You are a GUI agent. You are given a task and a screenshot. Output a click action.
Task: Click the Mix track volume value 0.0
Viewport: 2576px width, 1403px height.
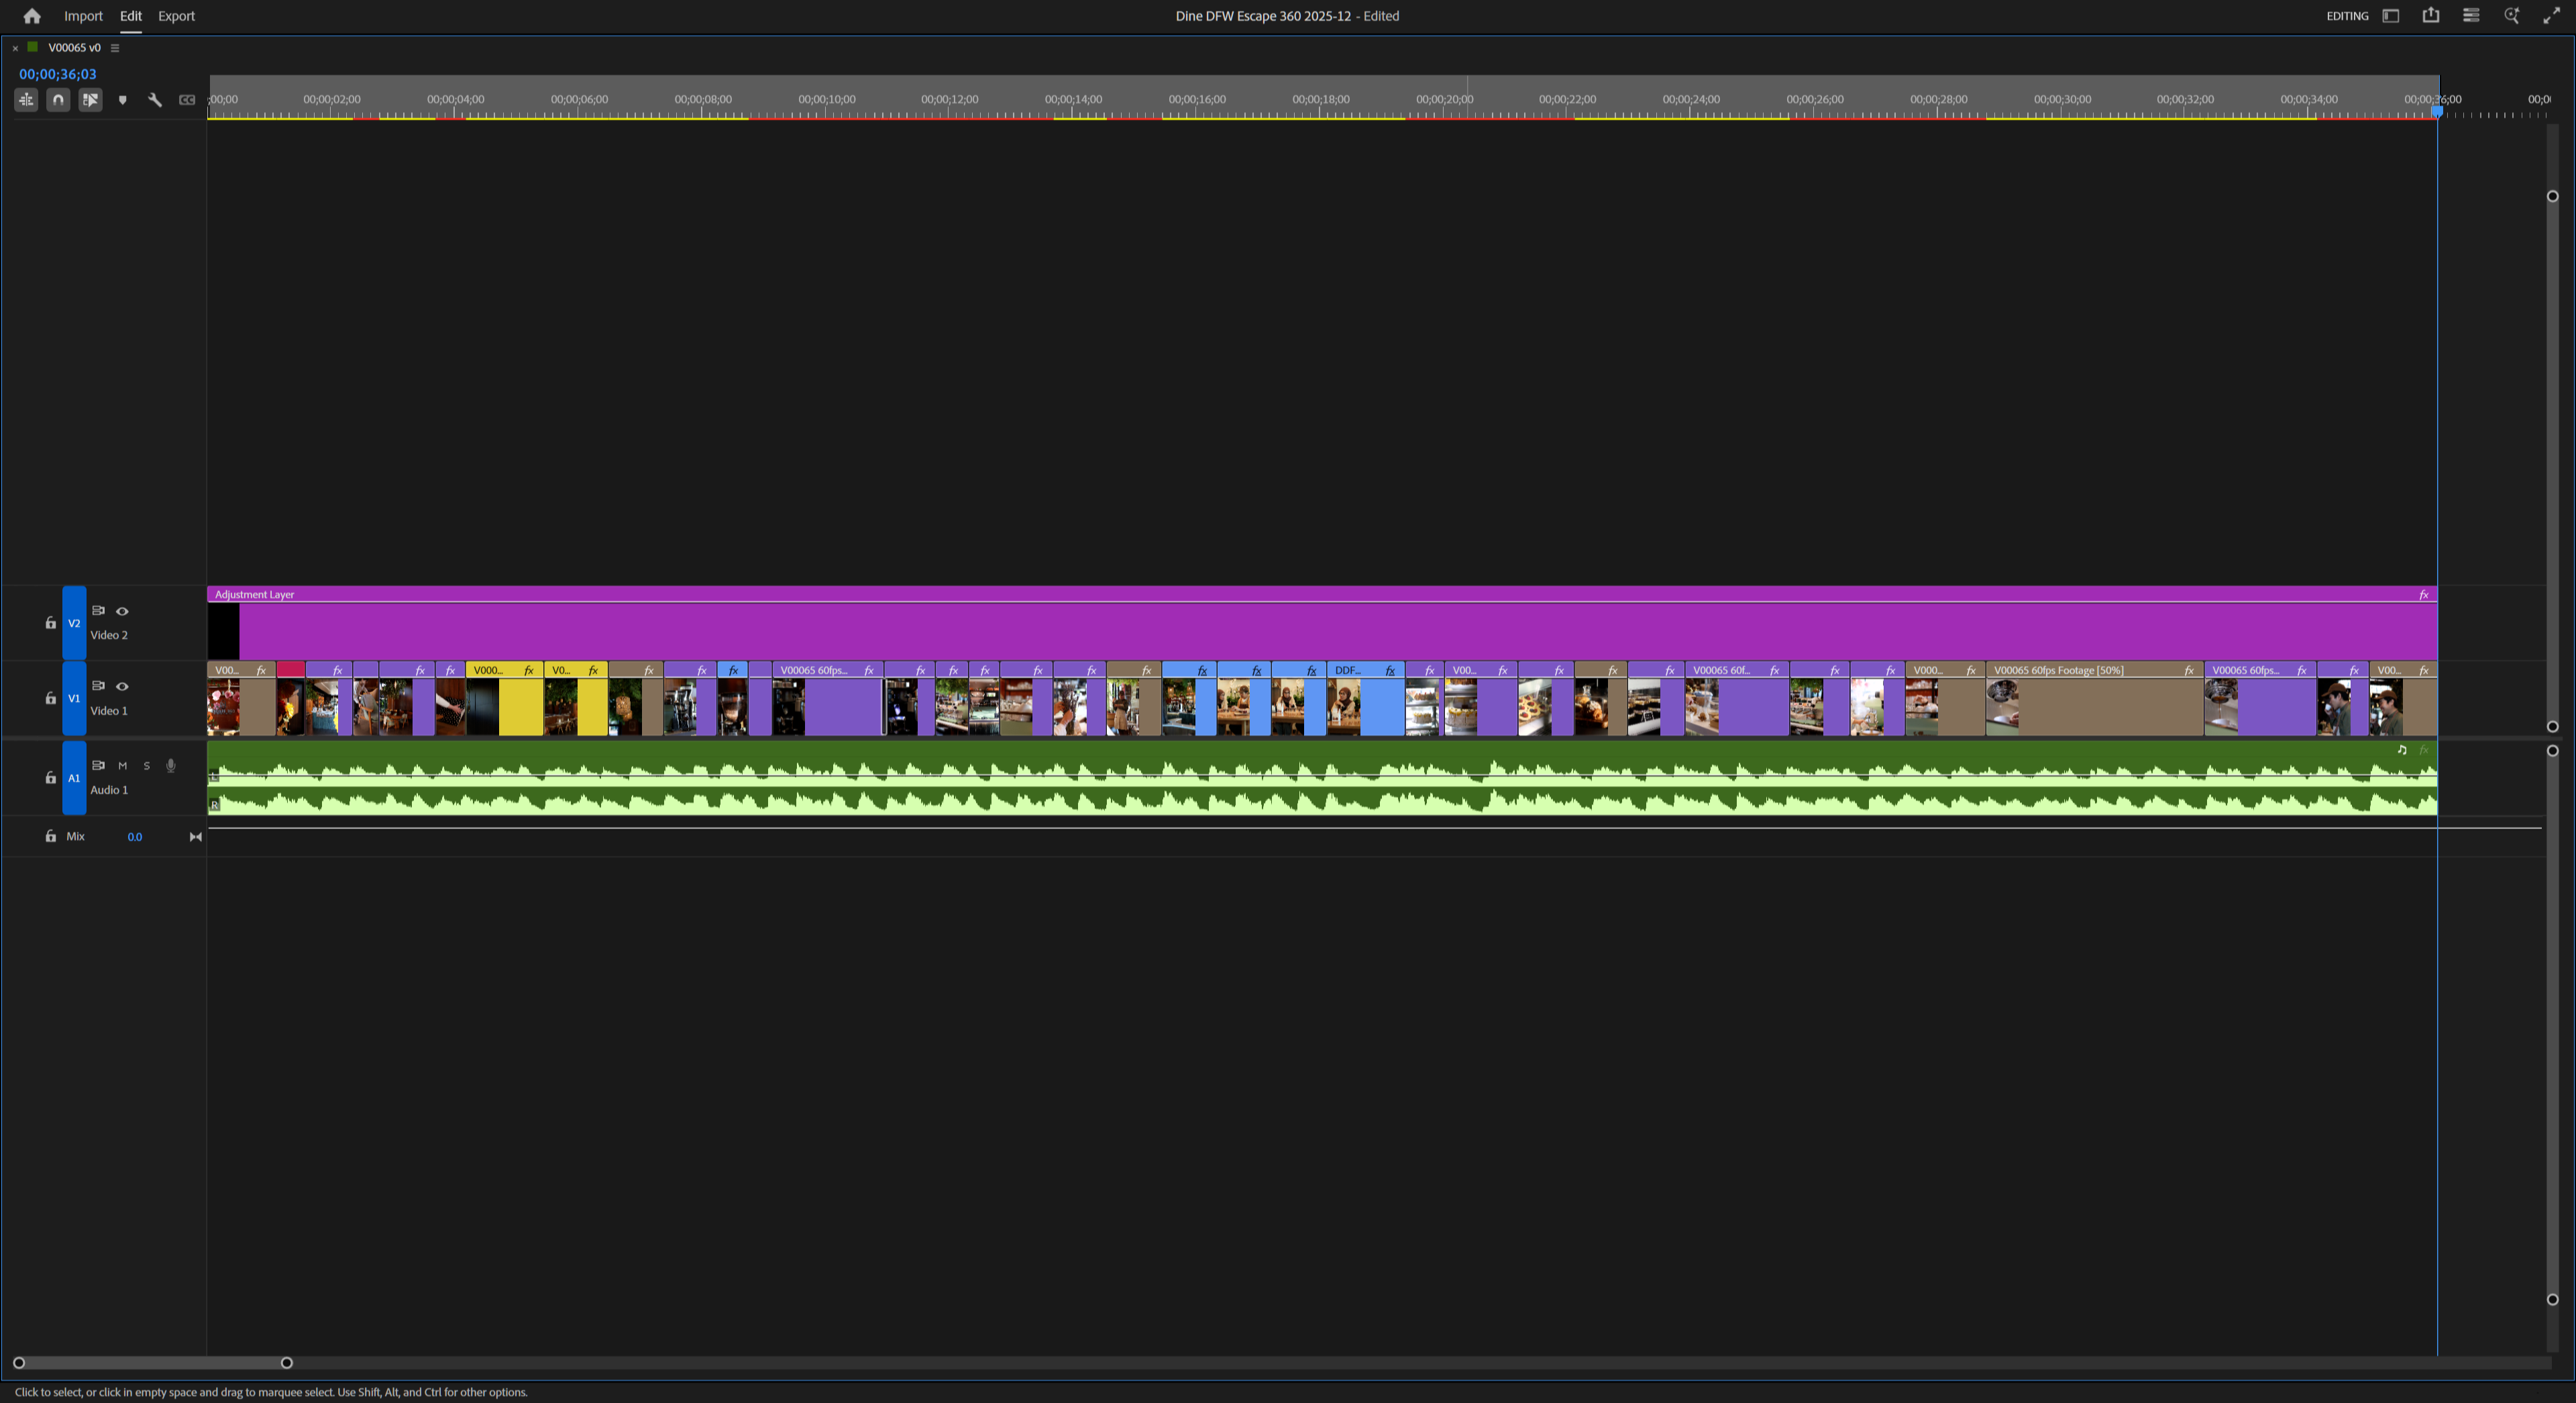point(135,837)
